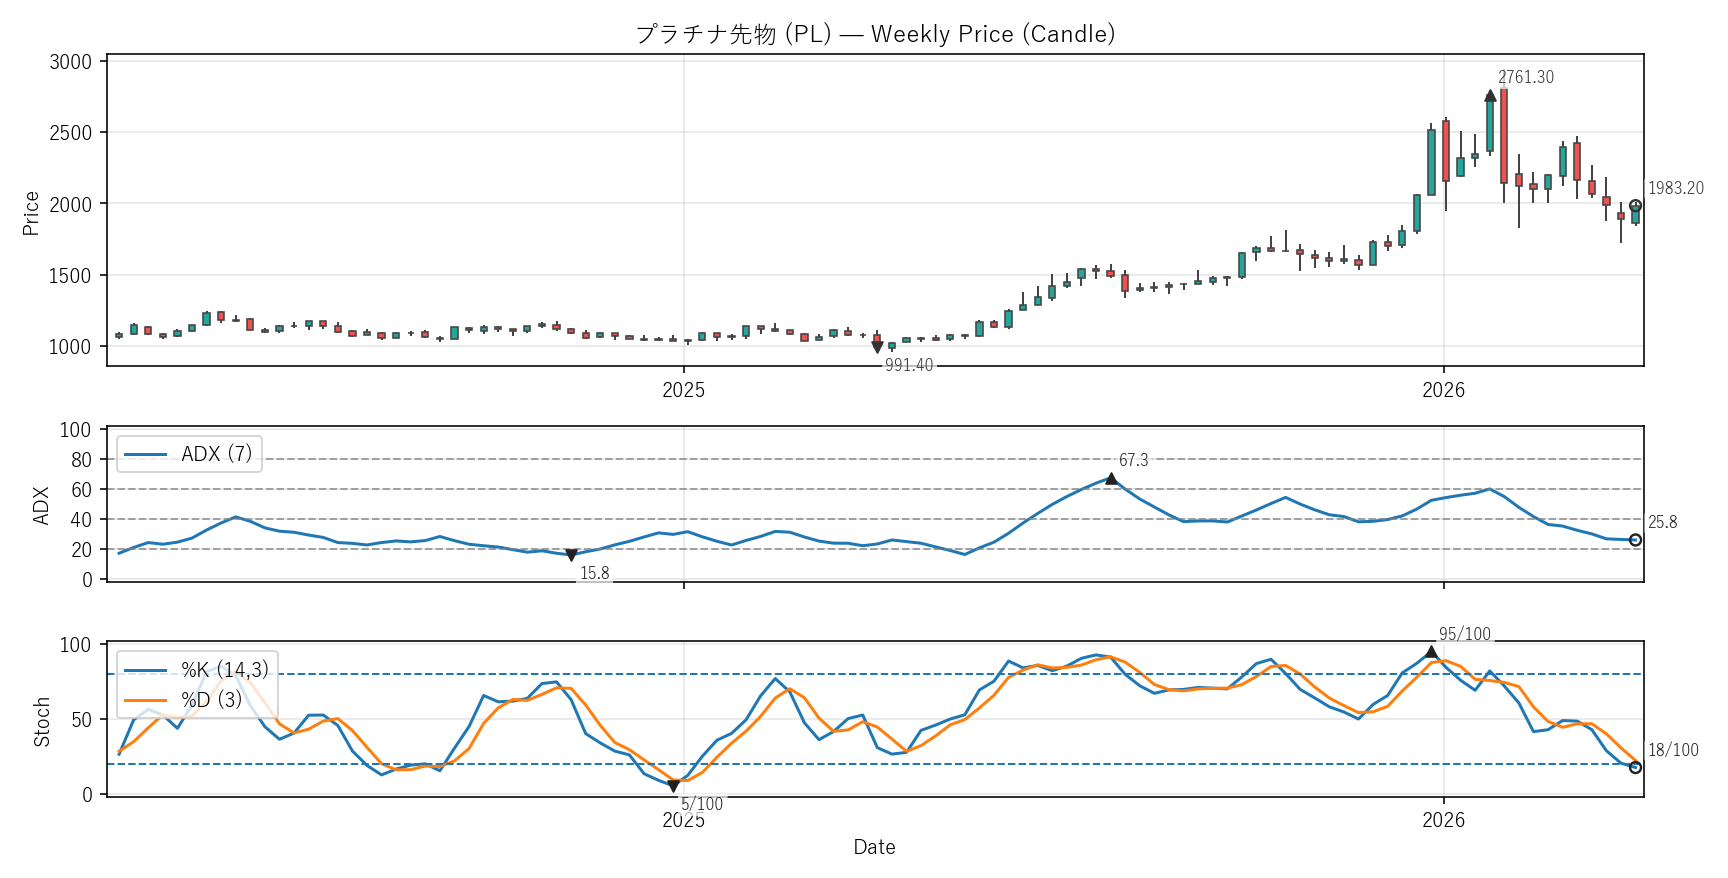The image size is (1728, 878).
Task: Click the circle marker at the latest ADX value
Action: point(1635,540)
